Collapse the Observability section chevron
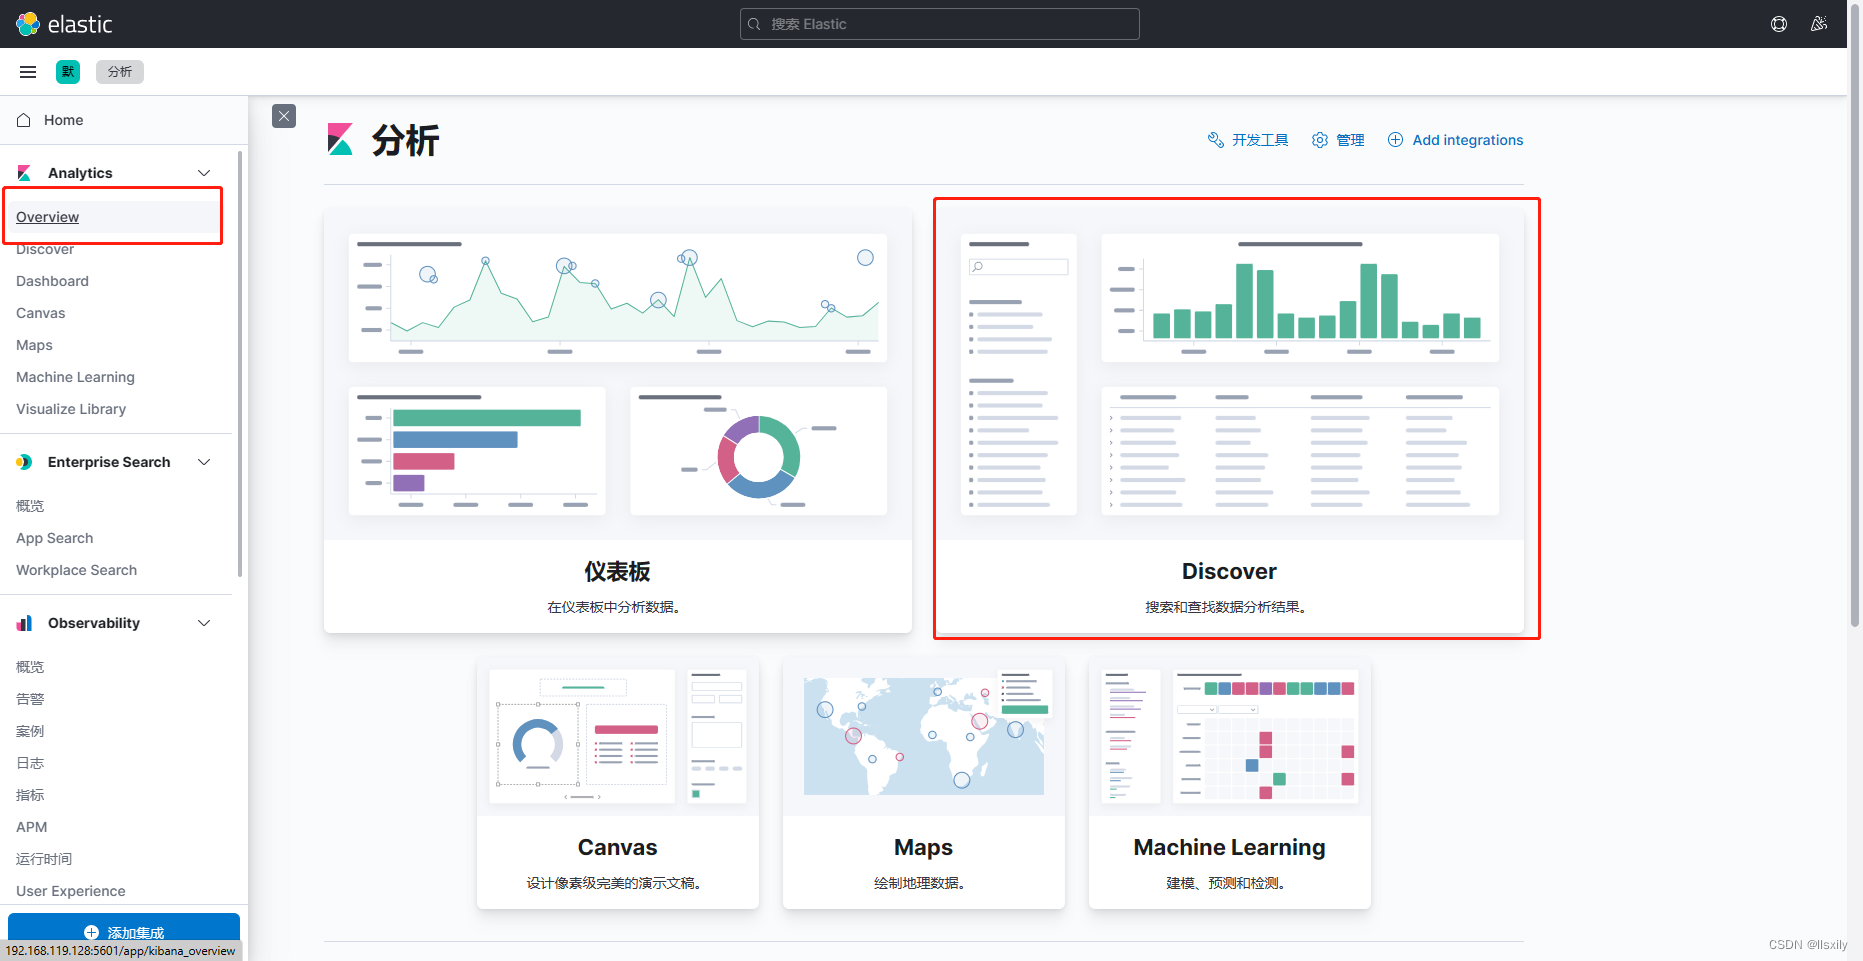Viewport: 1863px width, 961px height. pyautogui.click(x=204, y=623)
